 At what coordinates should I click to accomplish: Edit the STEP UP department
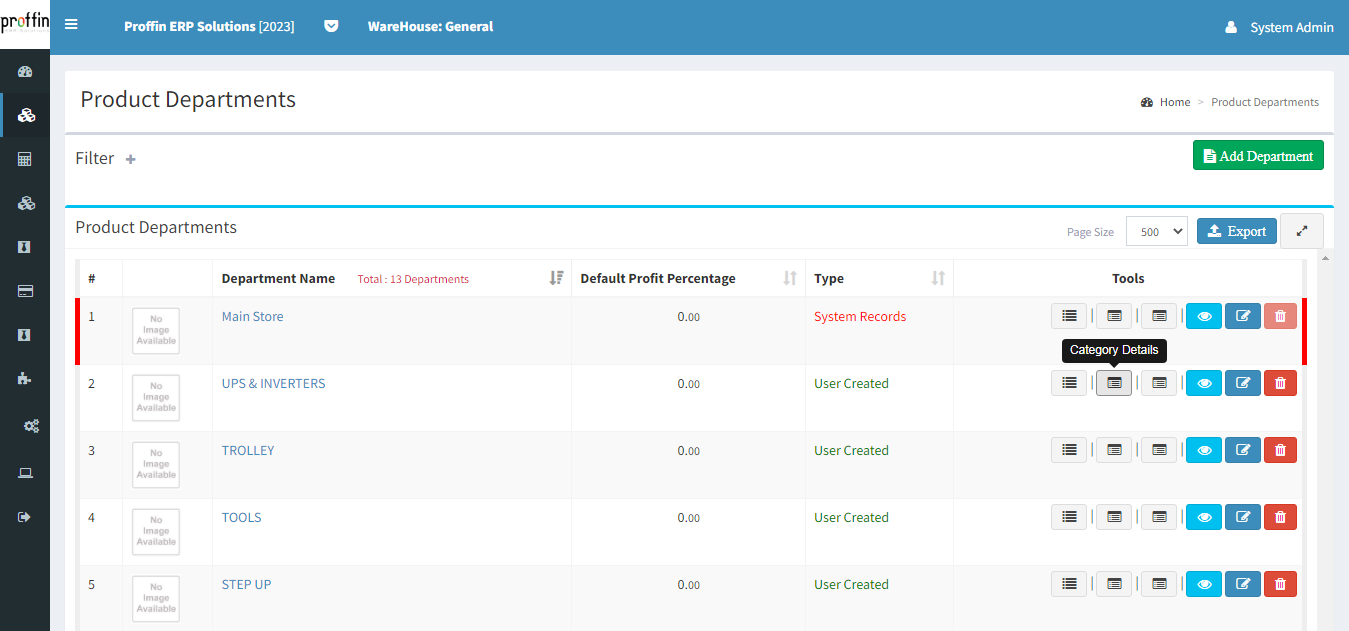(1243, 584)
